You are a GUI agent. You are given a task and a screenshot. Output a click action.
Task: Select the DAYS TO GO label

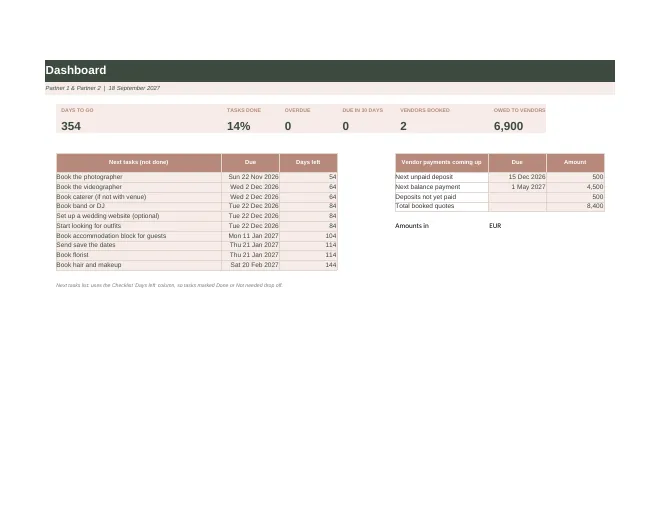click(x=77, y=110)
